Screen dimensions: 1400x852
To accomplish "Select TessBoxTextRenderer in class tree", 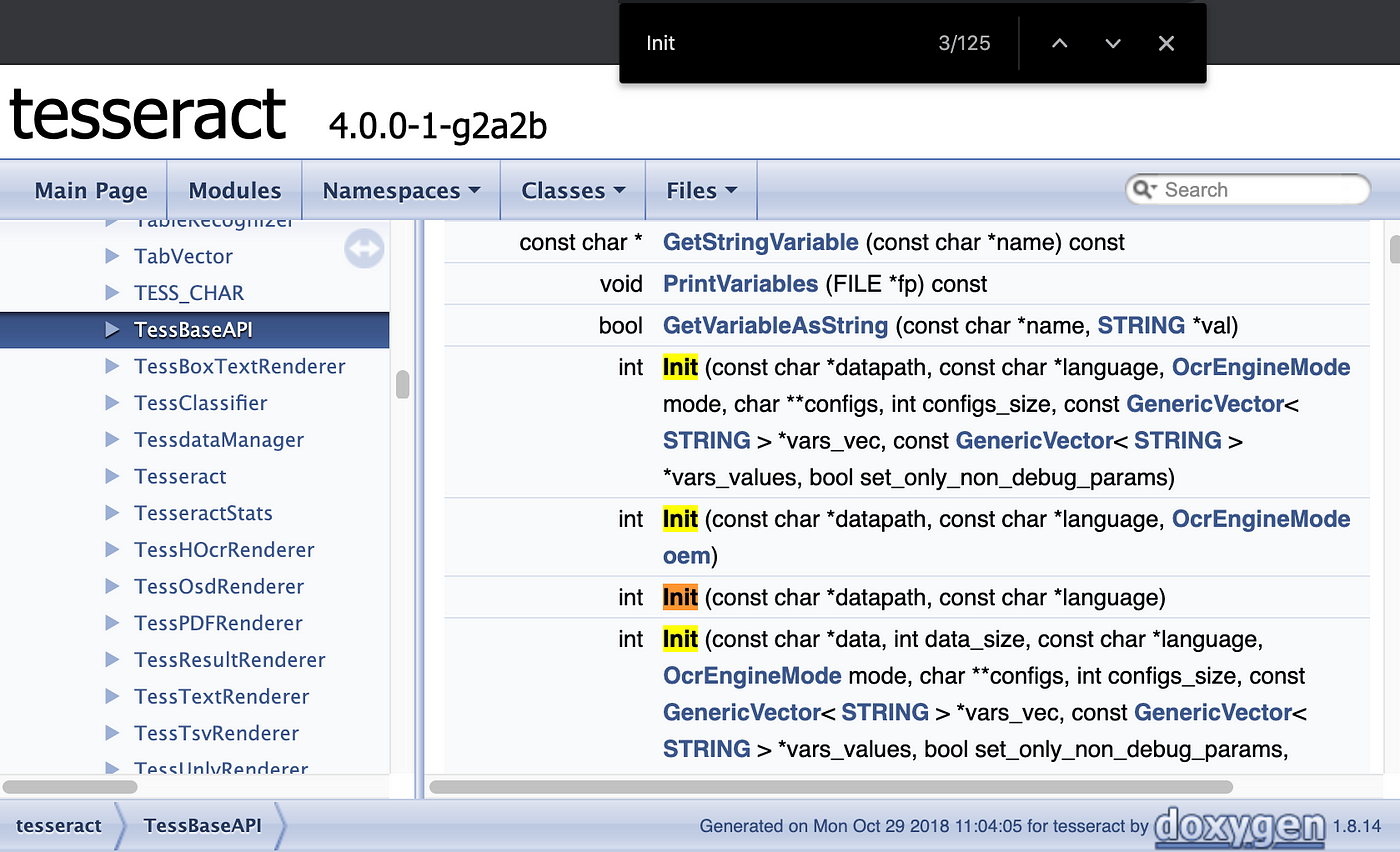I will (x=240, y=366).
